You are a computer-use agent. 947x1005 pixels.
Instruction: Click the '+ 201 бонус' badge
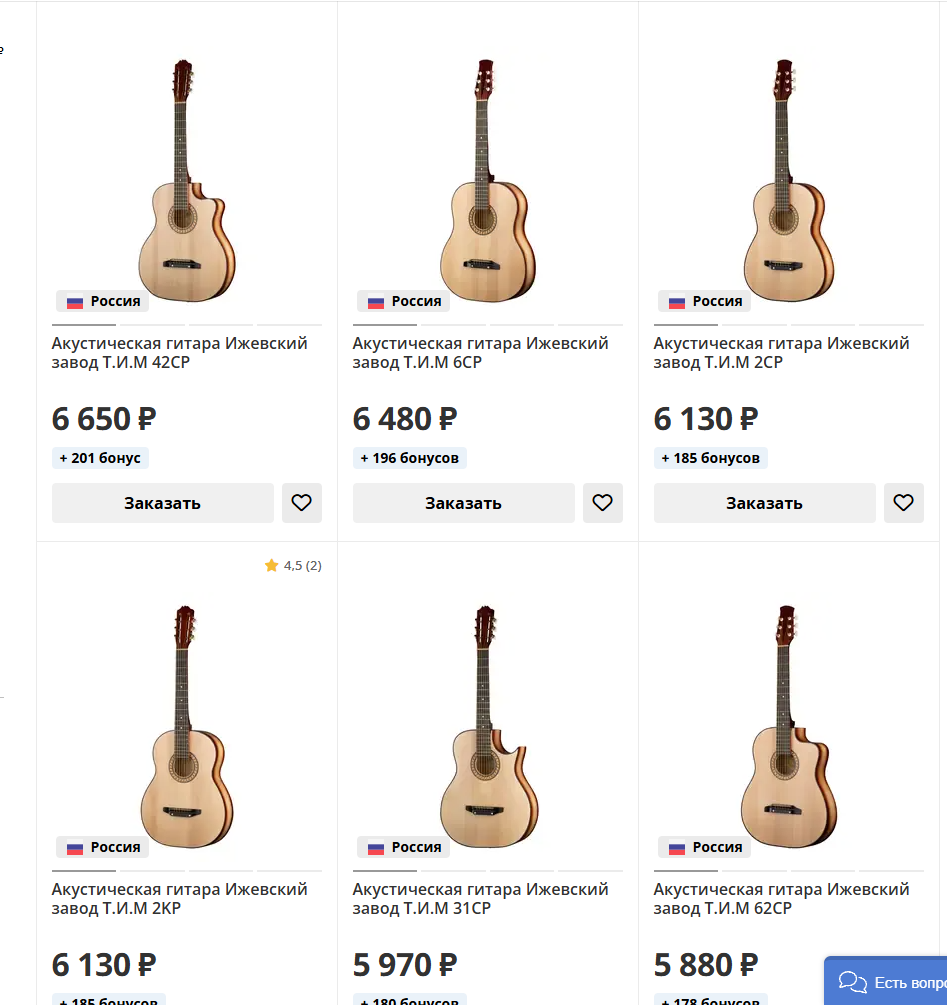(x=100, y=458)
